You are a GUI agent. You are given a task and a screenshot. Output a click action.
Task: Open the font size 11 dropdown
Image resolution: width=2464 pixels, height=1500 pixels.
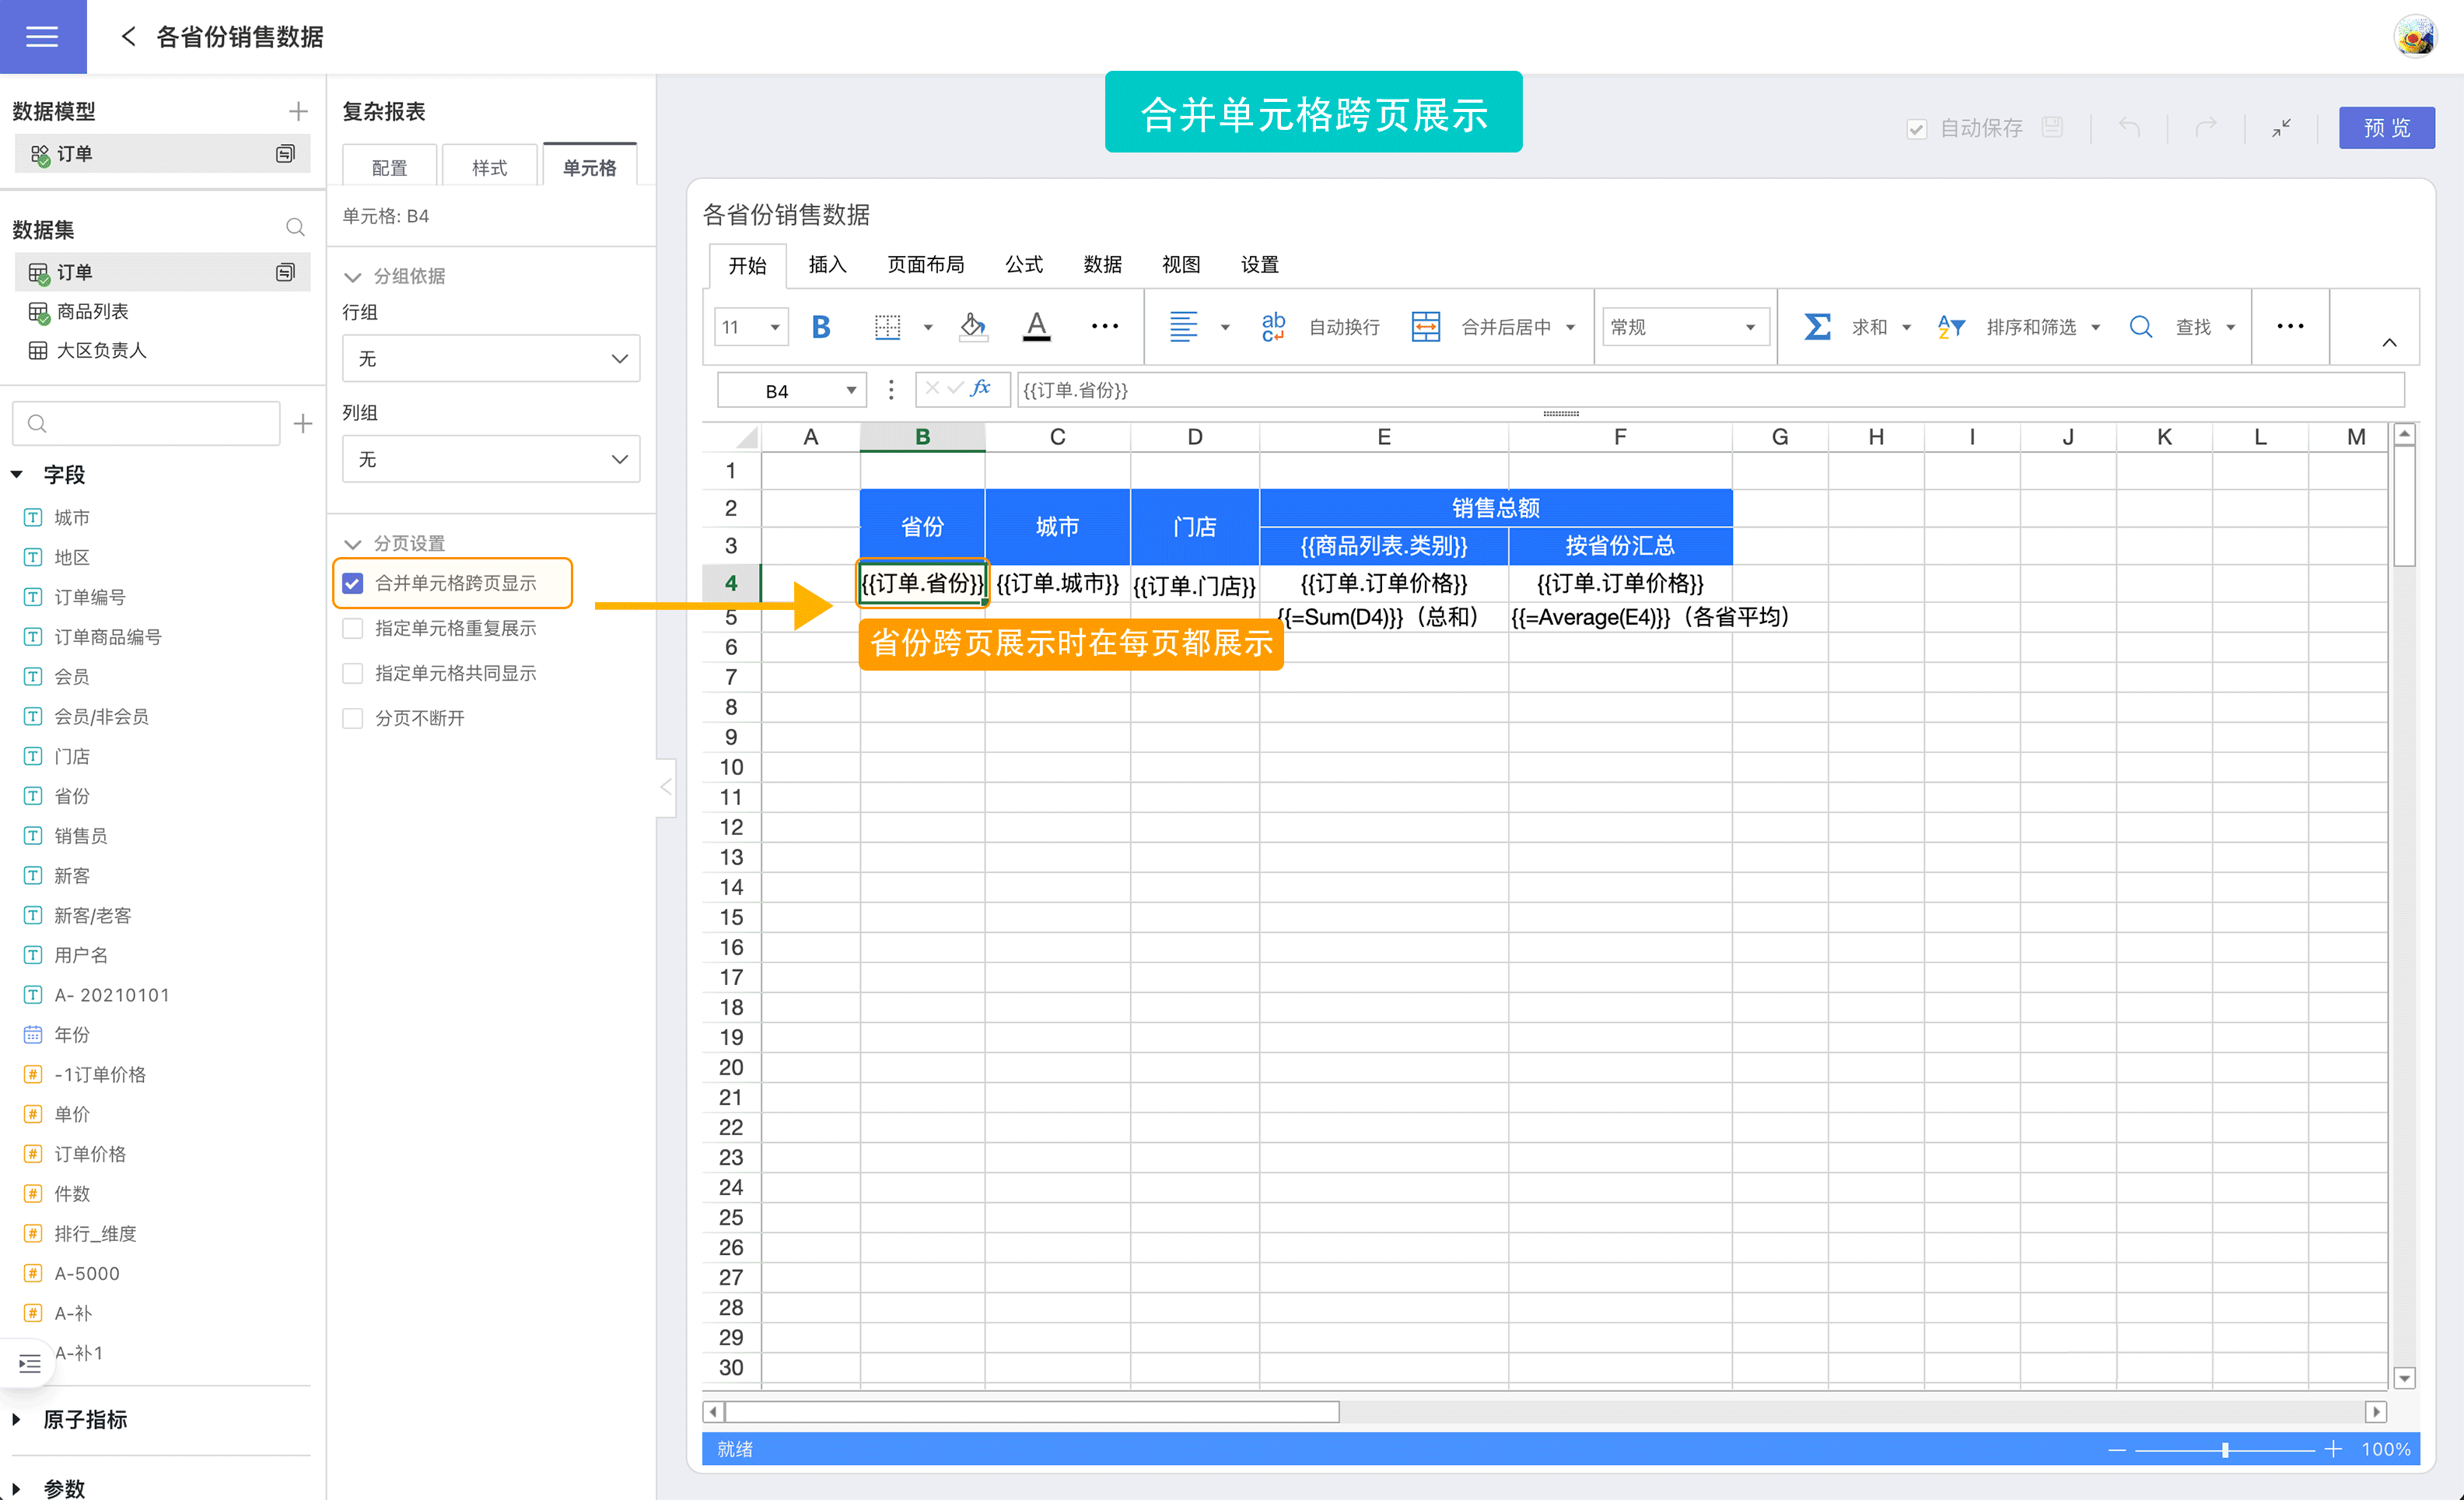pos(773,327)
